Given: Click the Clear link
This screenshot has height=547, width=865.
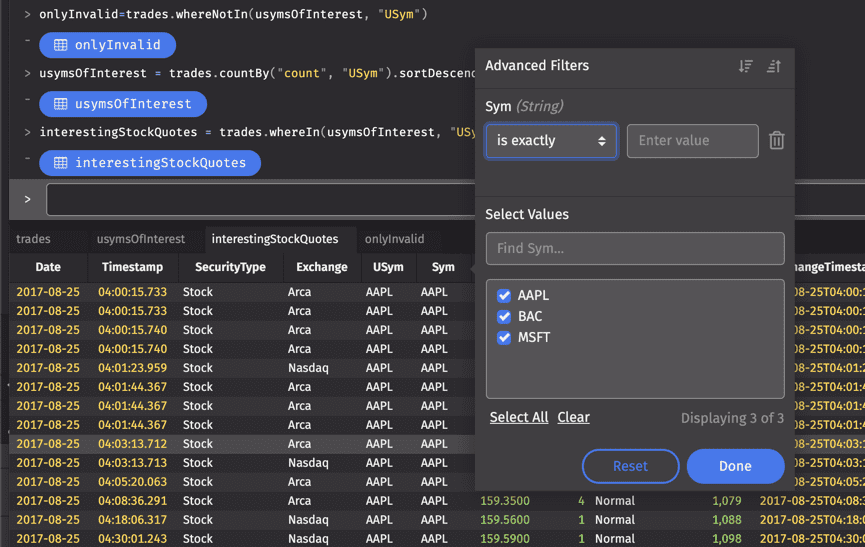Looking at the screenshot, I should tap(573, 418).
